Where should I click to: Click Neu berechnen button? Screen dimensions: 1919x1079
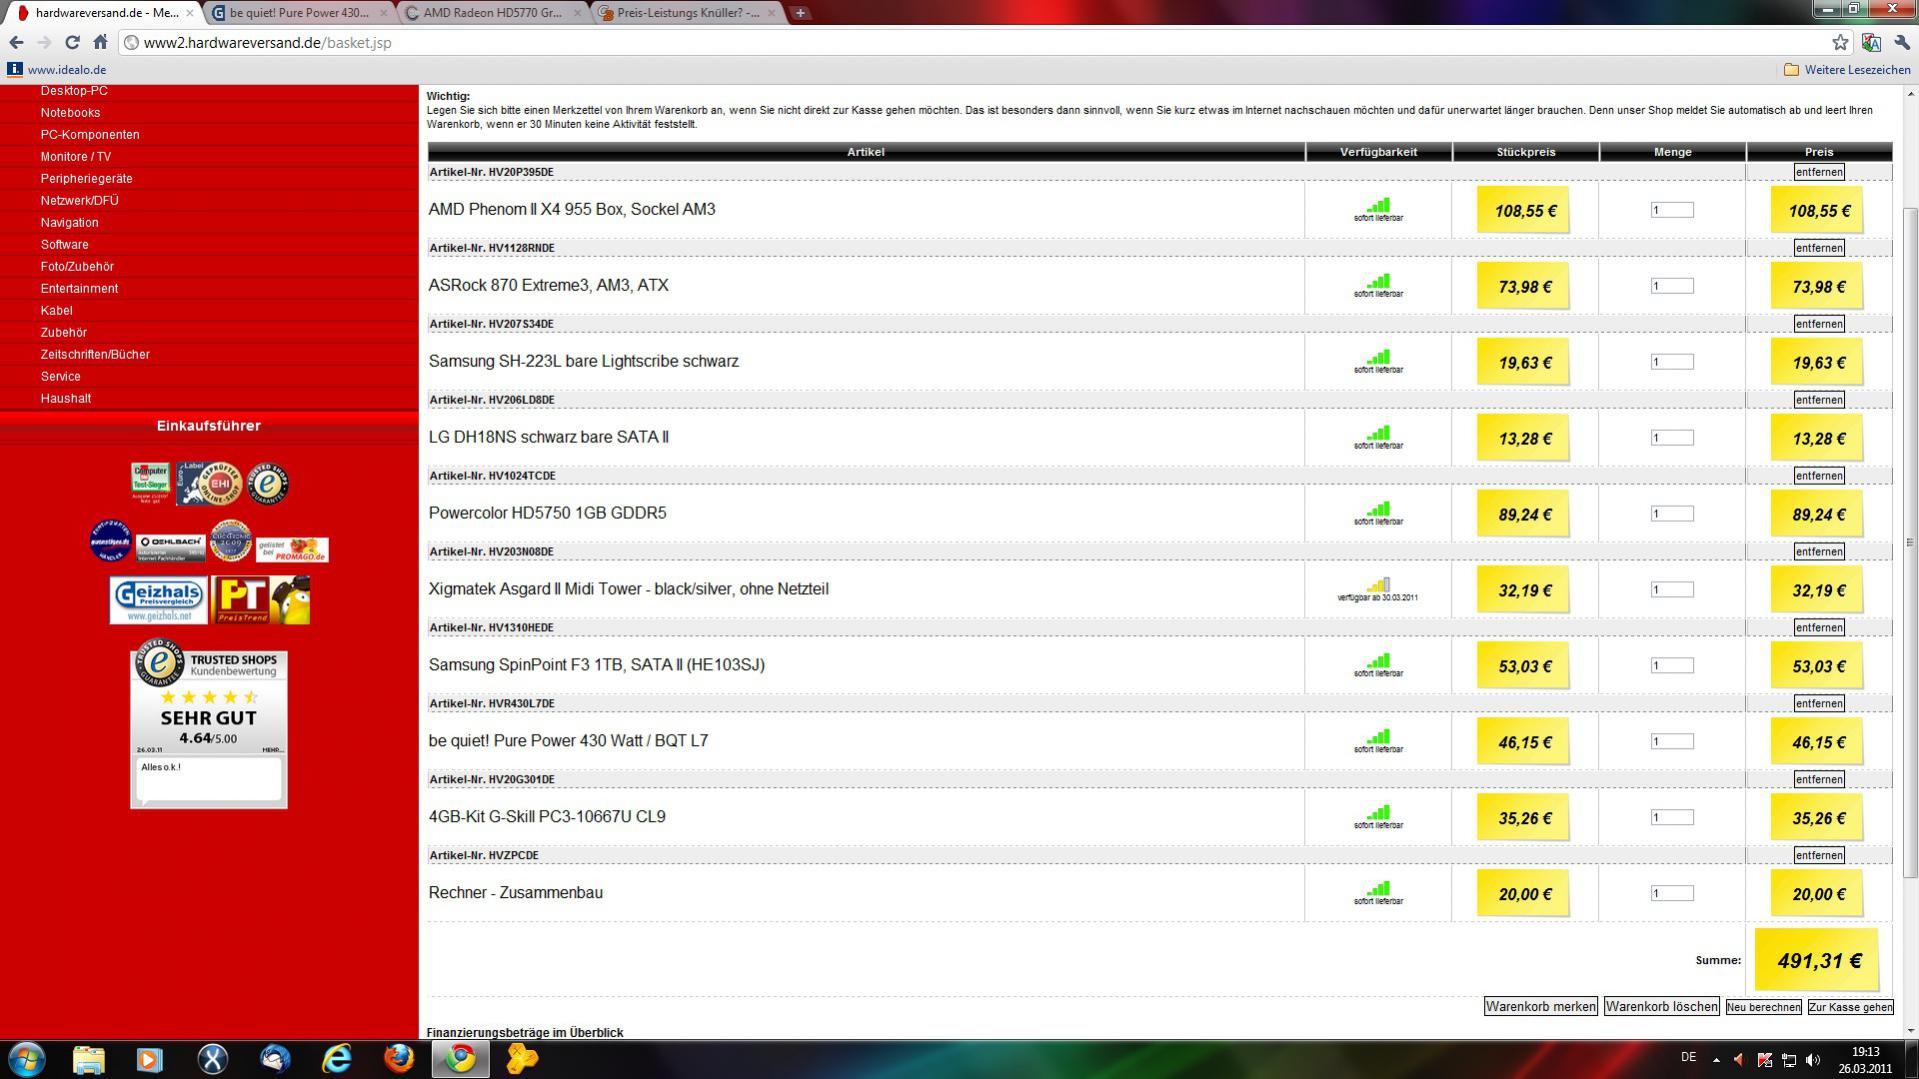tap(1763, 1008)
